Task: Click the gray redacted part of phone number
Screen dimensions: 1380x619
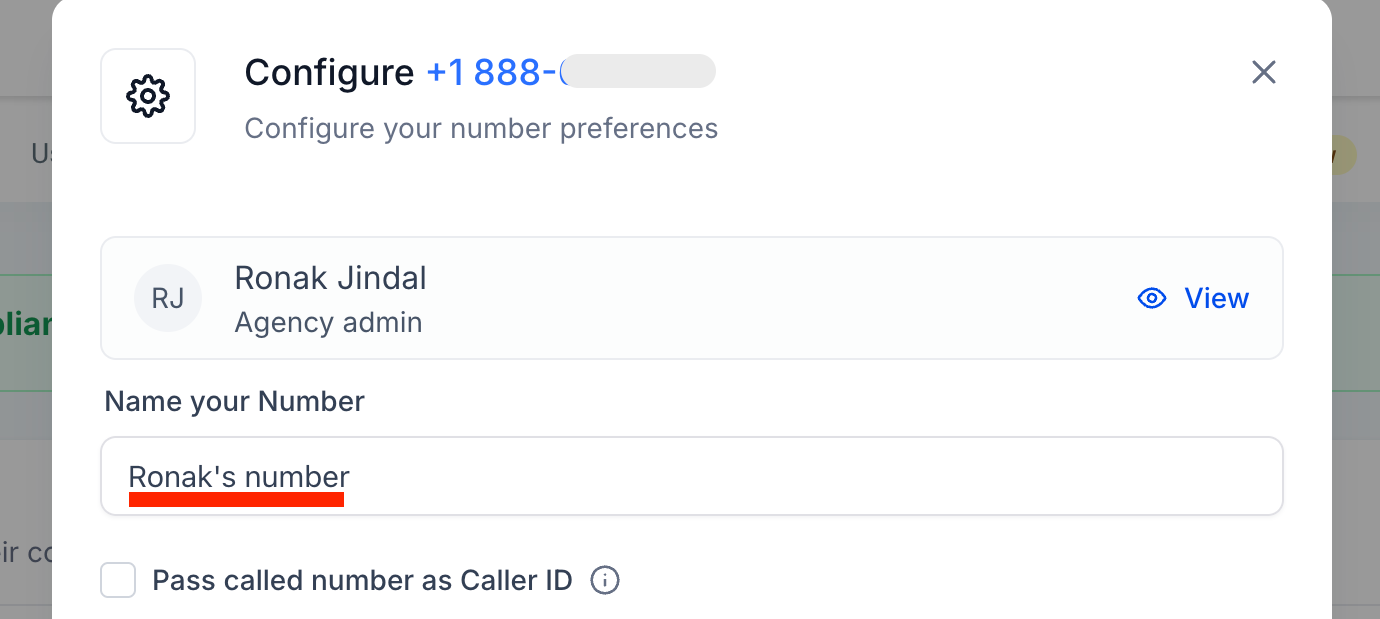Action: click(640, 72)
